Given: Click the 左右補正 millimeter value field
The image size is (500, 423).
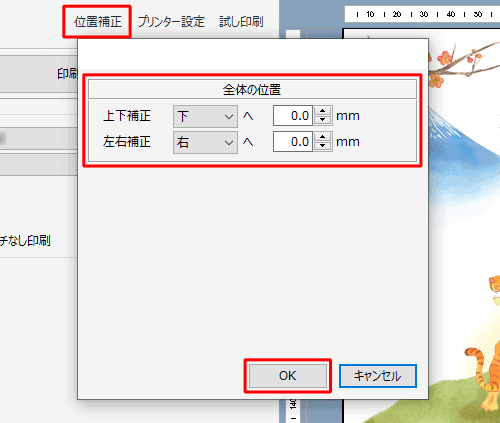Looking at the screenshot, I should (293, 142).
